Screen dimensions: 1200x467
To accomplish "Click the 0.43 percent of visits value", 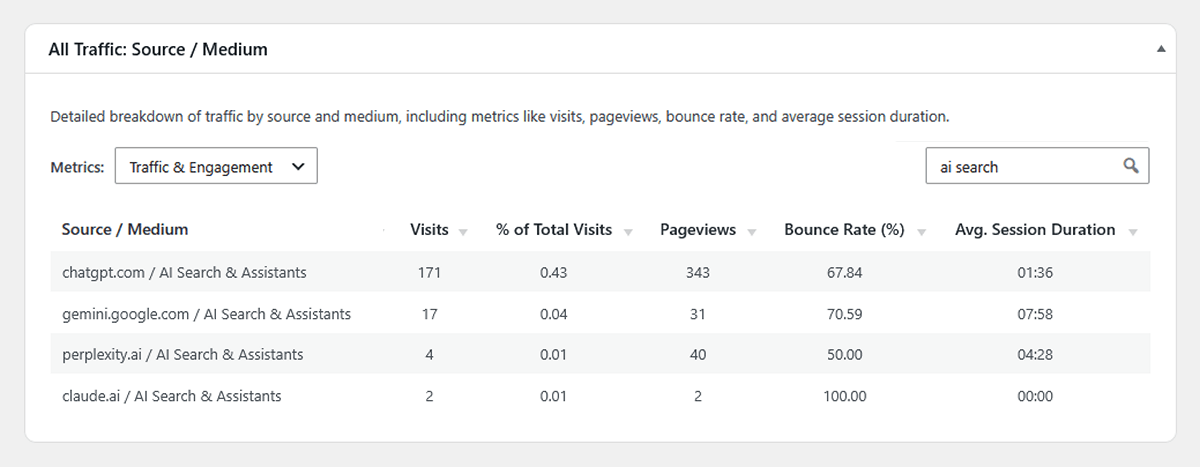I will (554, 272).
